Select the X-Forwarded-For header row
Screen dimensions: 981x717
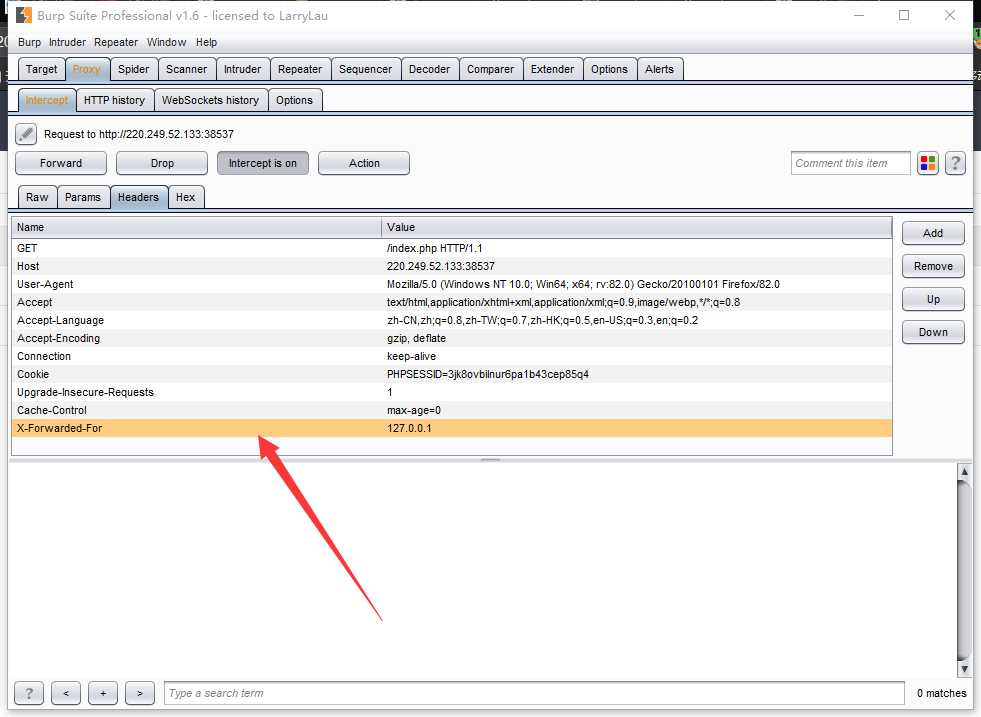pos(452,428)
